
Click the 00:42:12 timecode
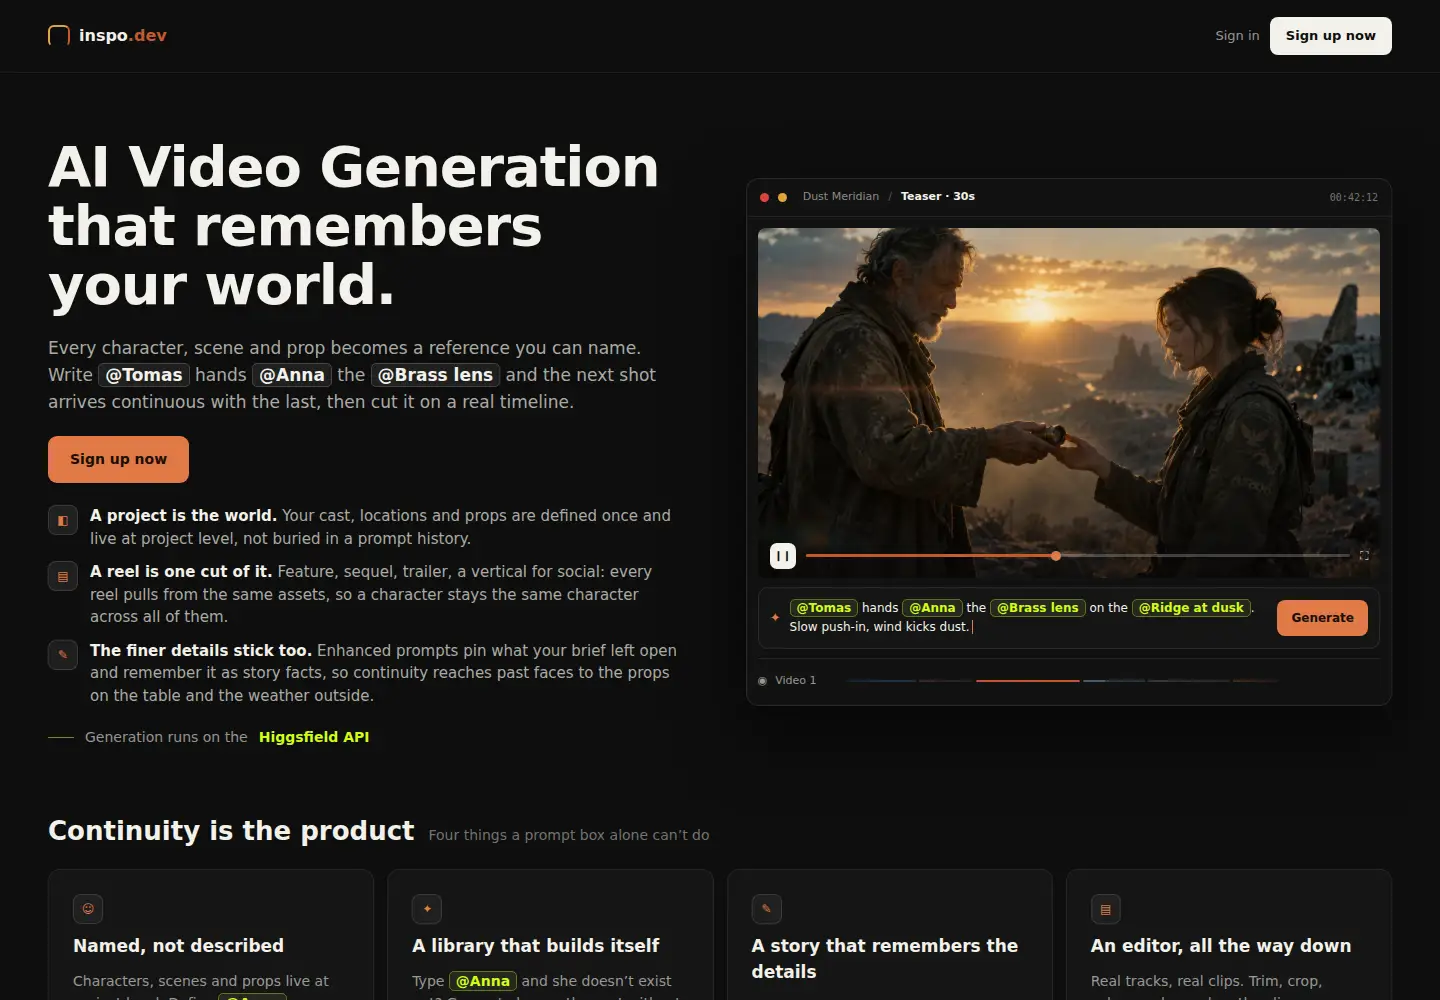coord(1353,197)
